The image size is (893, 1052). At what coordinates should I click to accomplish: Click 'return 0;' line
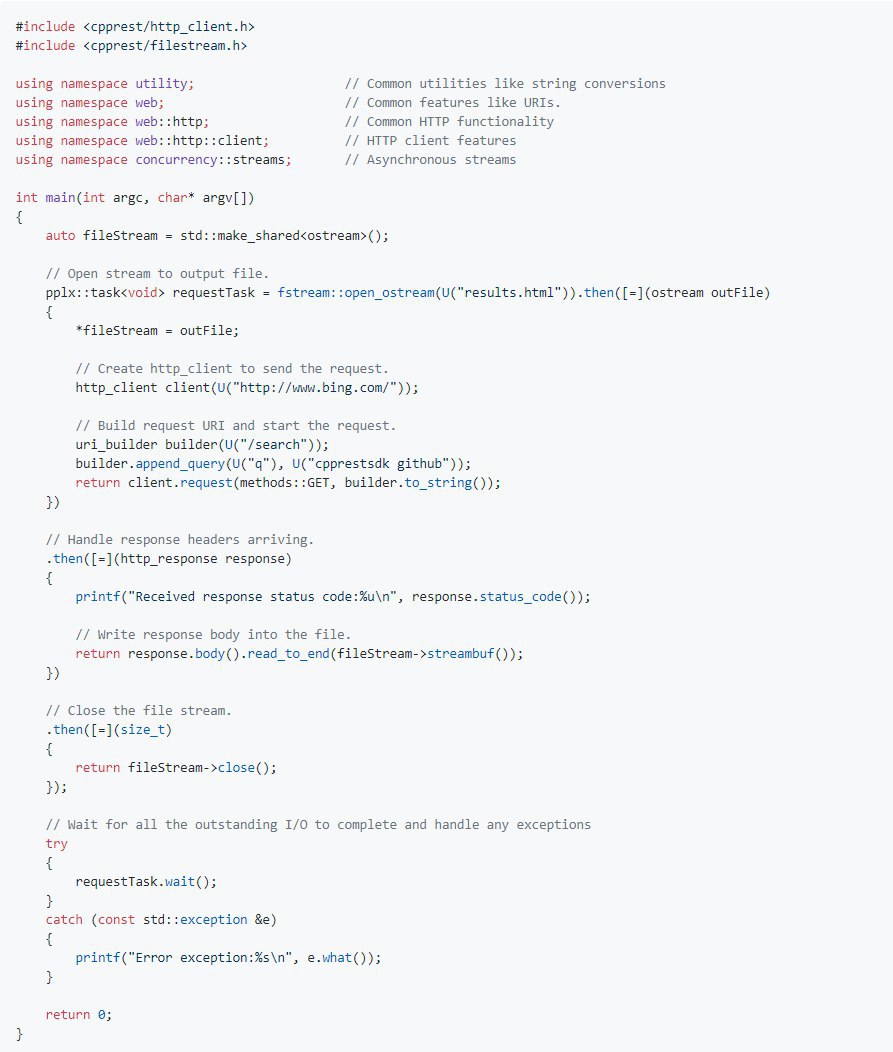(78, 1015)
